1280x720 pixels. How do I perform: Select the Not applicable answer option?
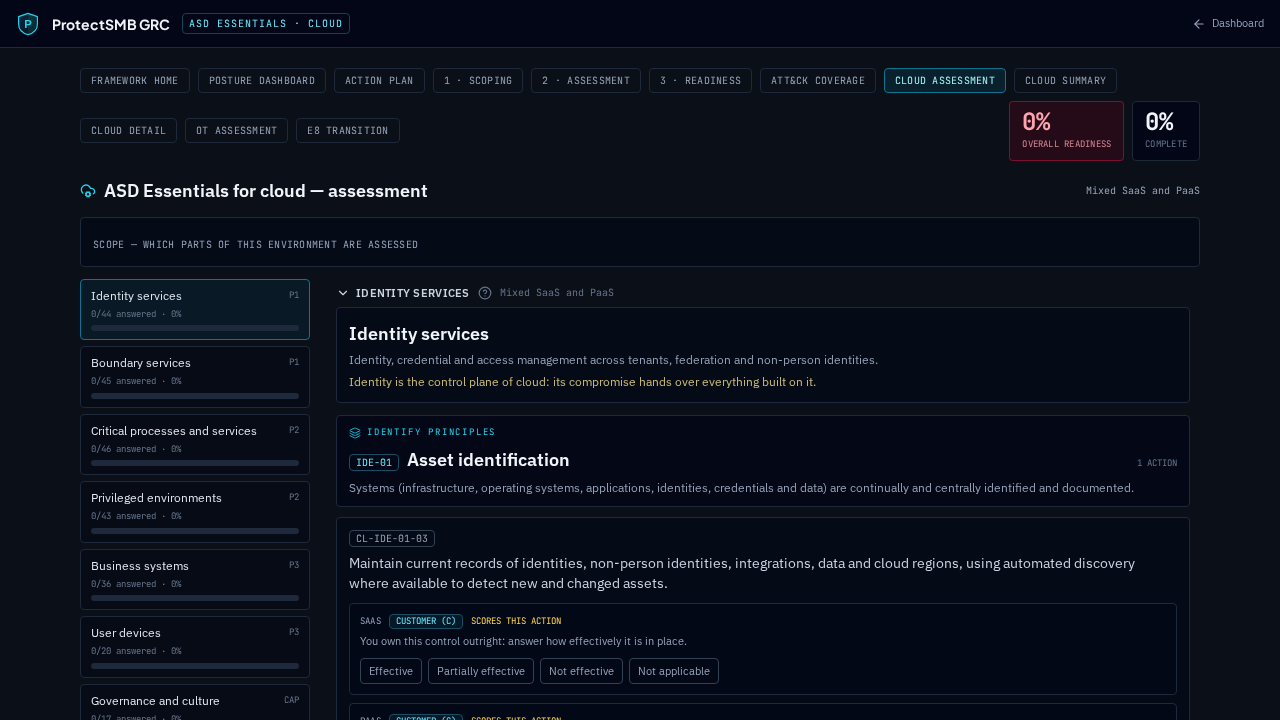674,671
